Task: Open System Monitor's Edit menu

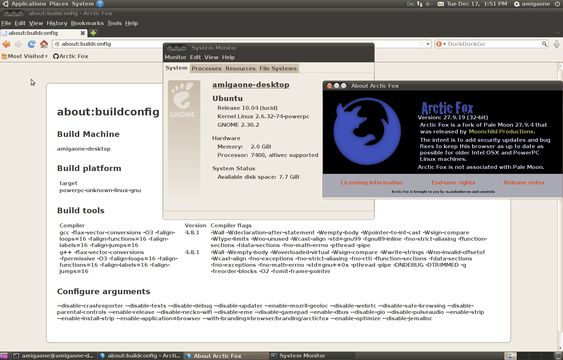Action: pyautogui.click(x=195, y=57)
